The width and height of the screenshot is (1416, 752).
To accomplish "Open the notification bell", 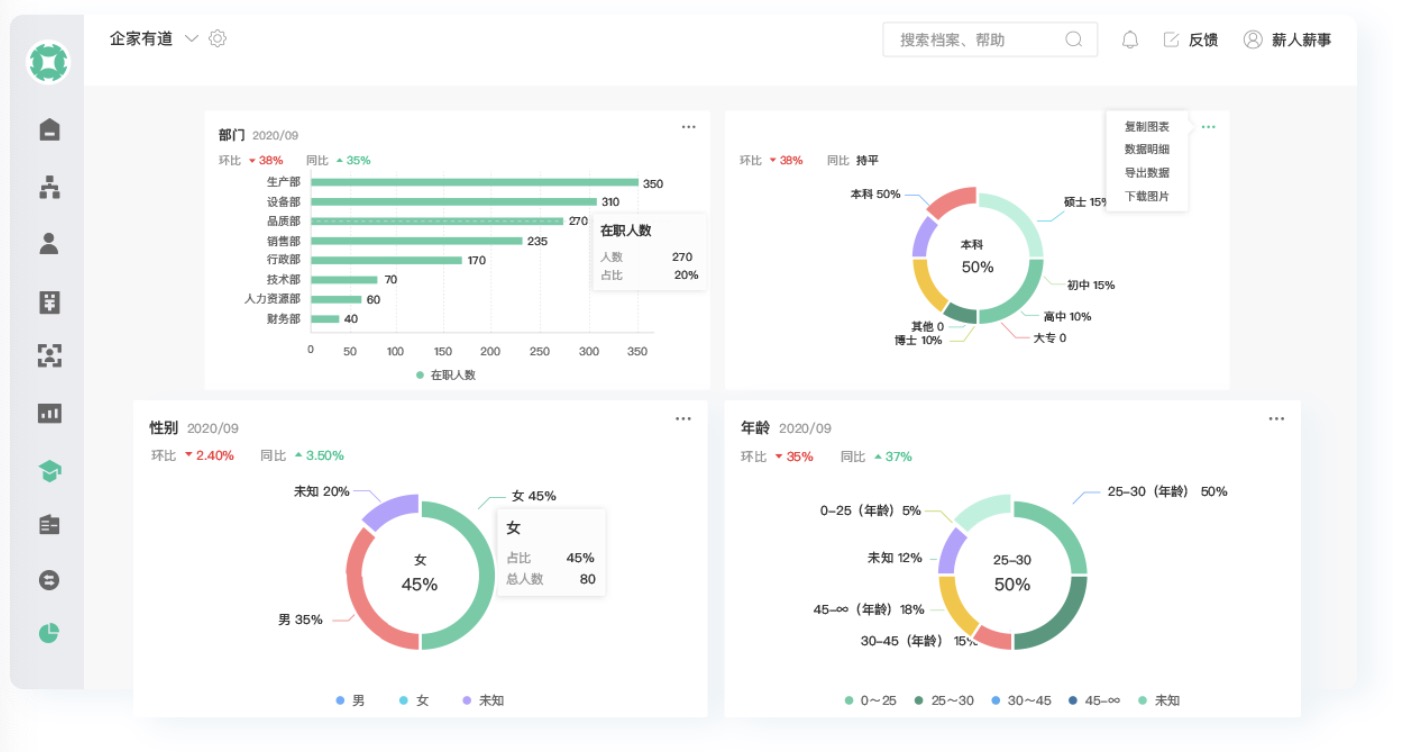I will [1130, 39].
